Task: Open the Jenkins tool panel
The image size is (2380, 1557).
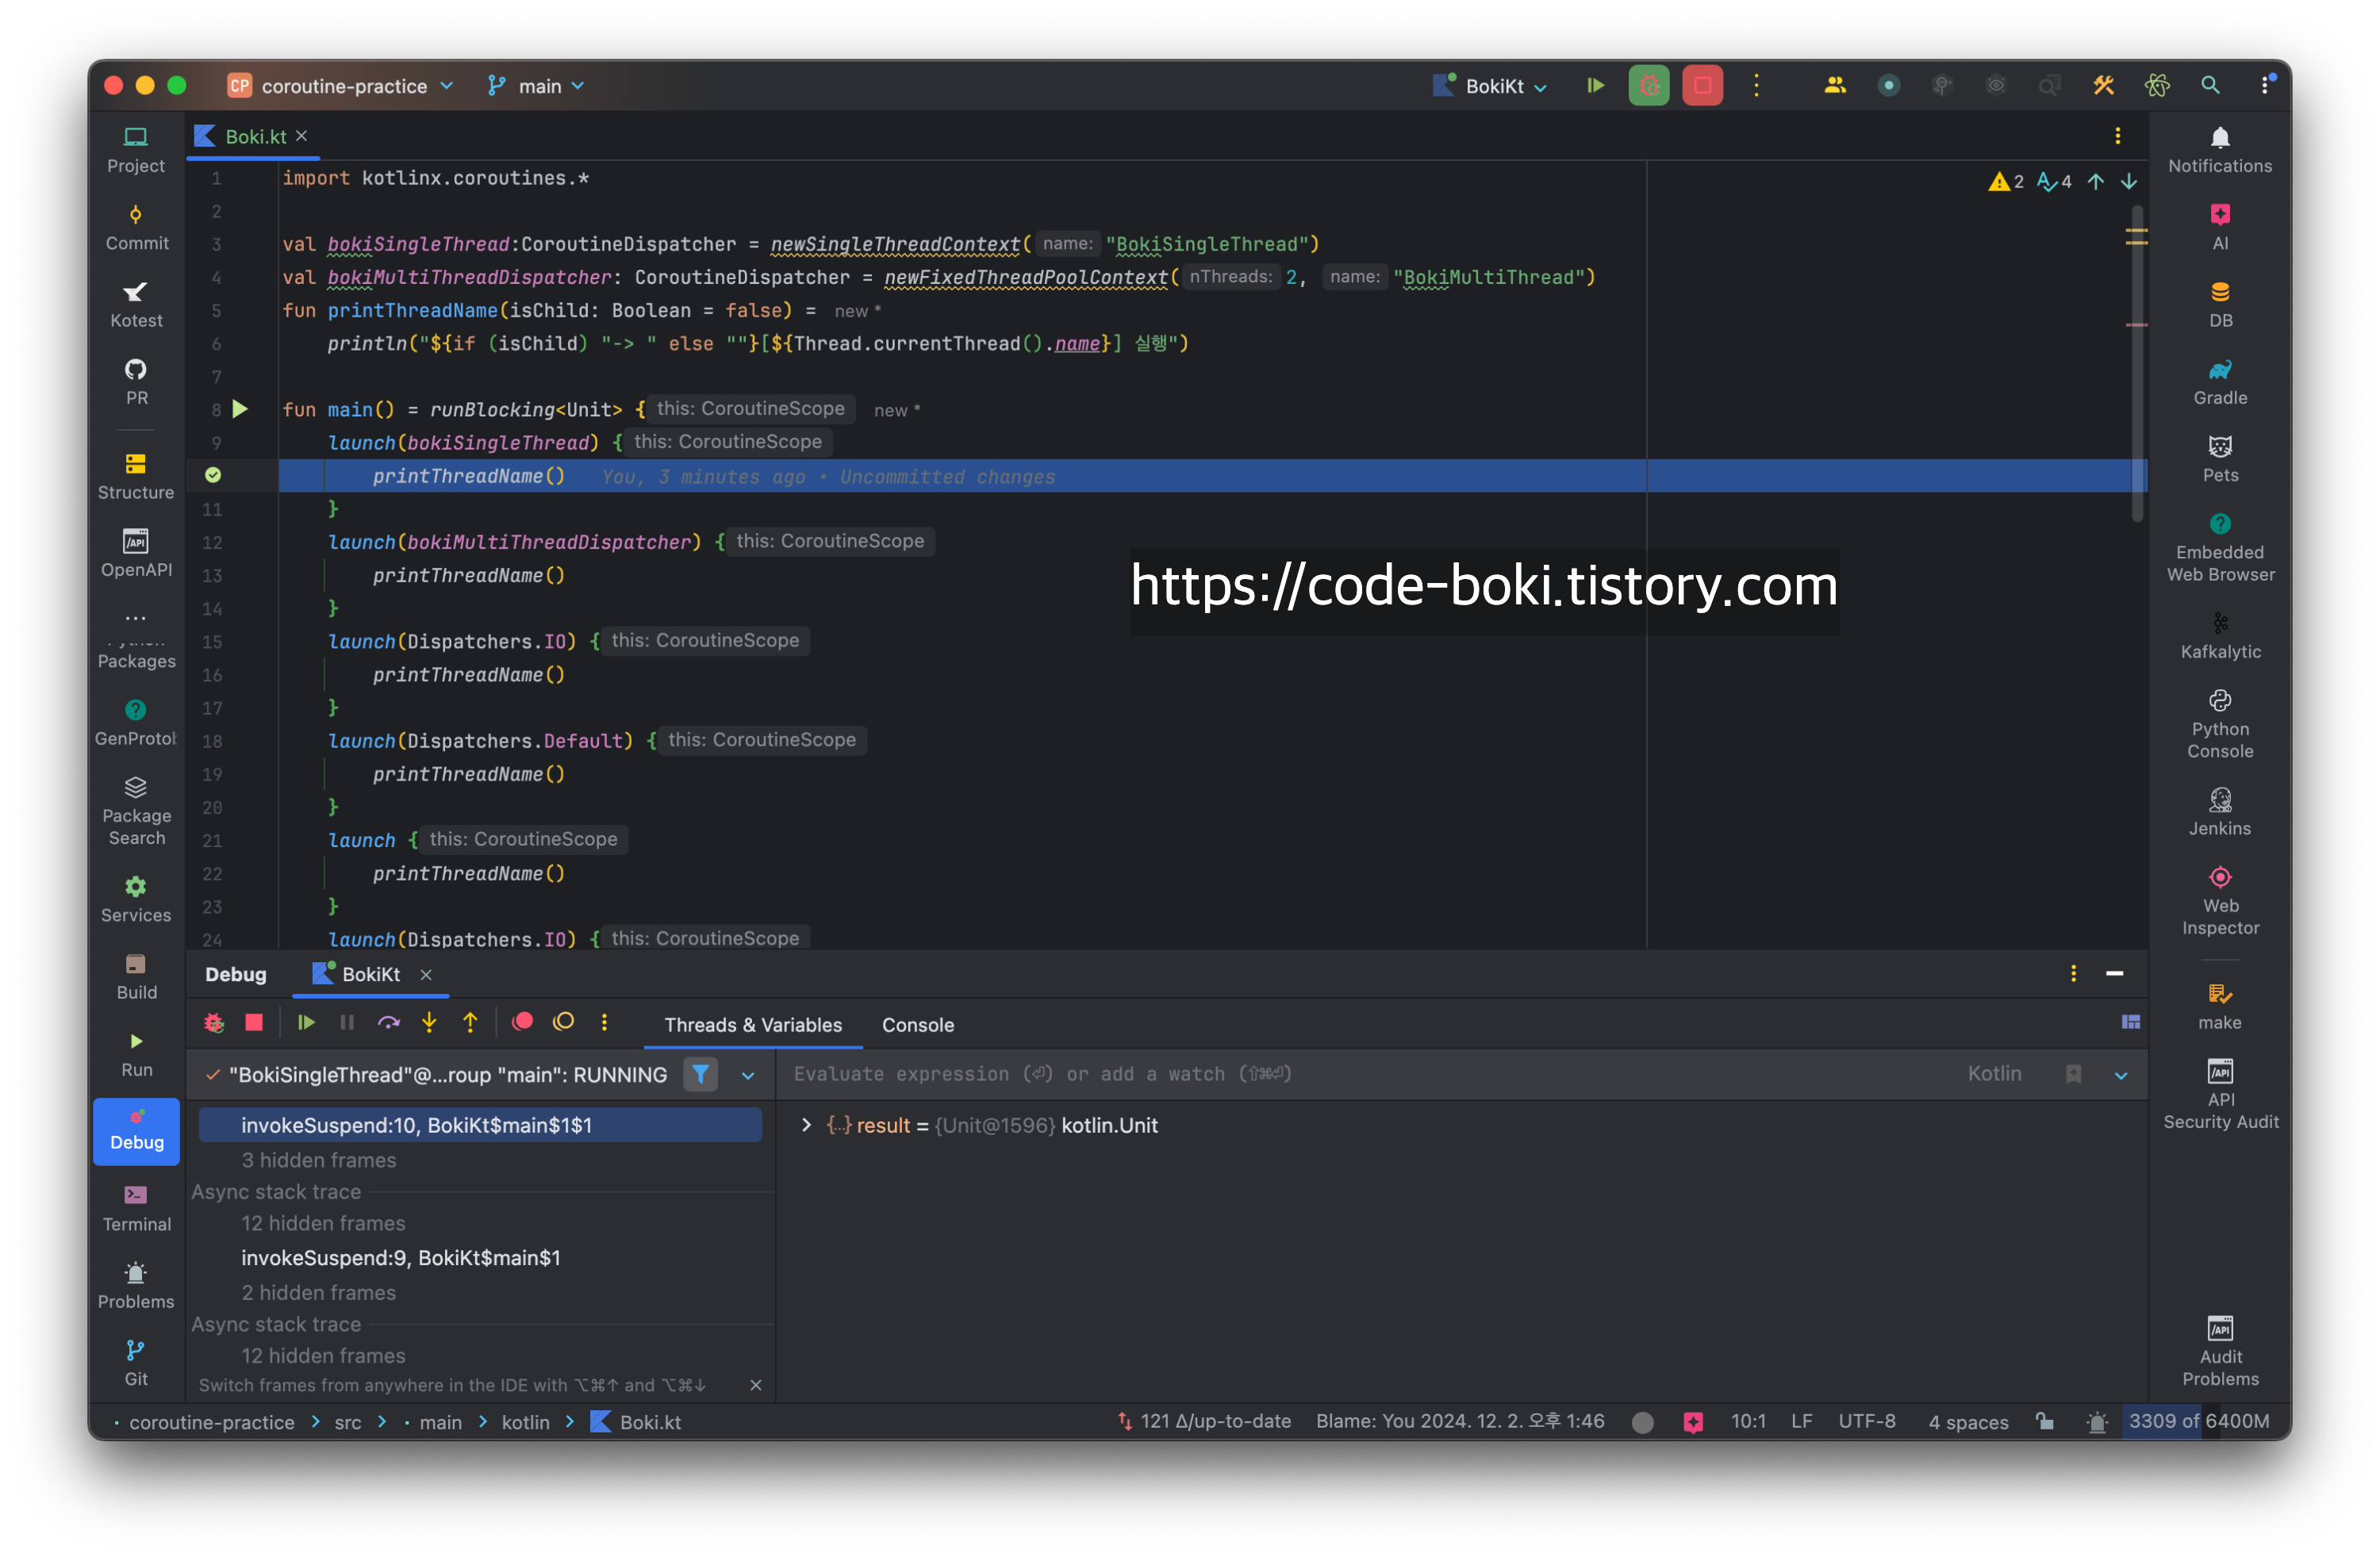Action: tap(2219, 812)
